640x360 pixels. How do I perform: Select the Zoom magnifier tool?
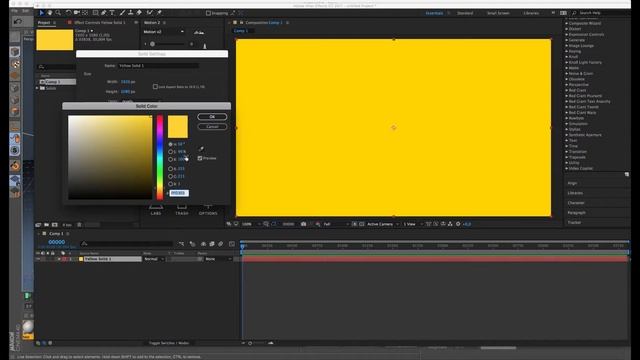58,13
